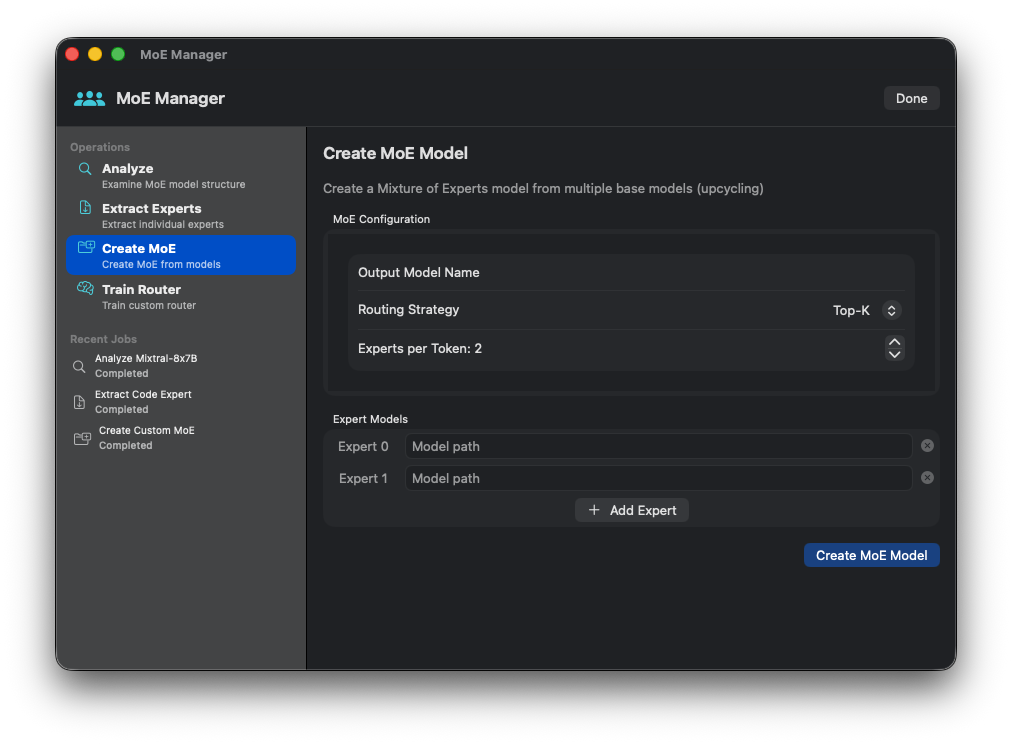This screenshot has height=744, width=1012.
Task: Click the Train Router brain icon
Action: coord(85,289)
